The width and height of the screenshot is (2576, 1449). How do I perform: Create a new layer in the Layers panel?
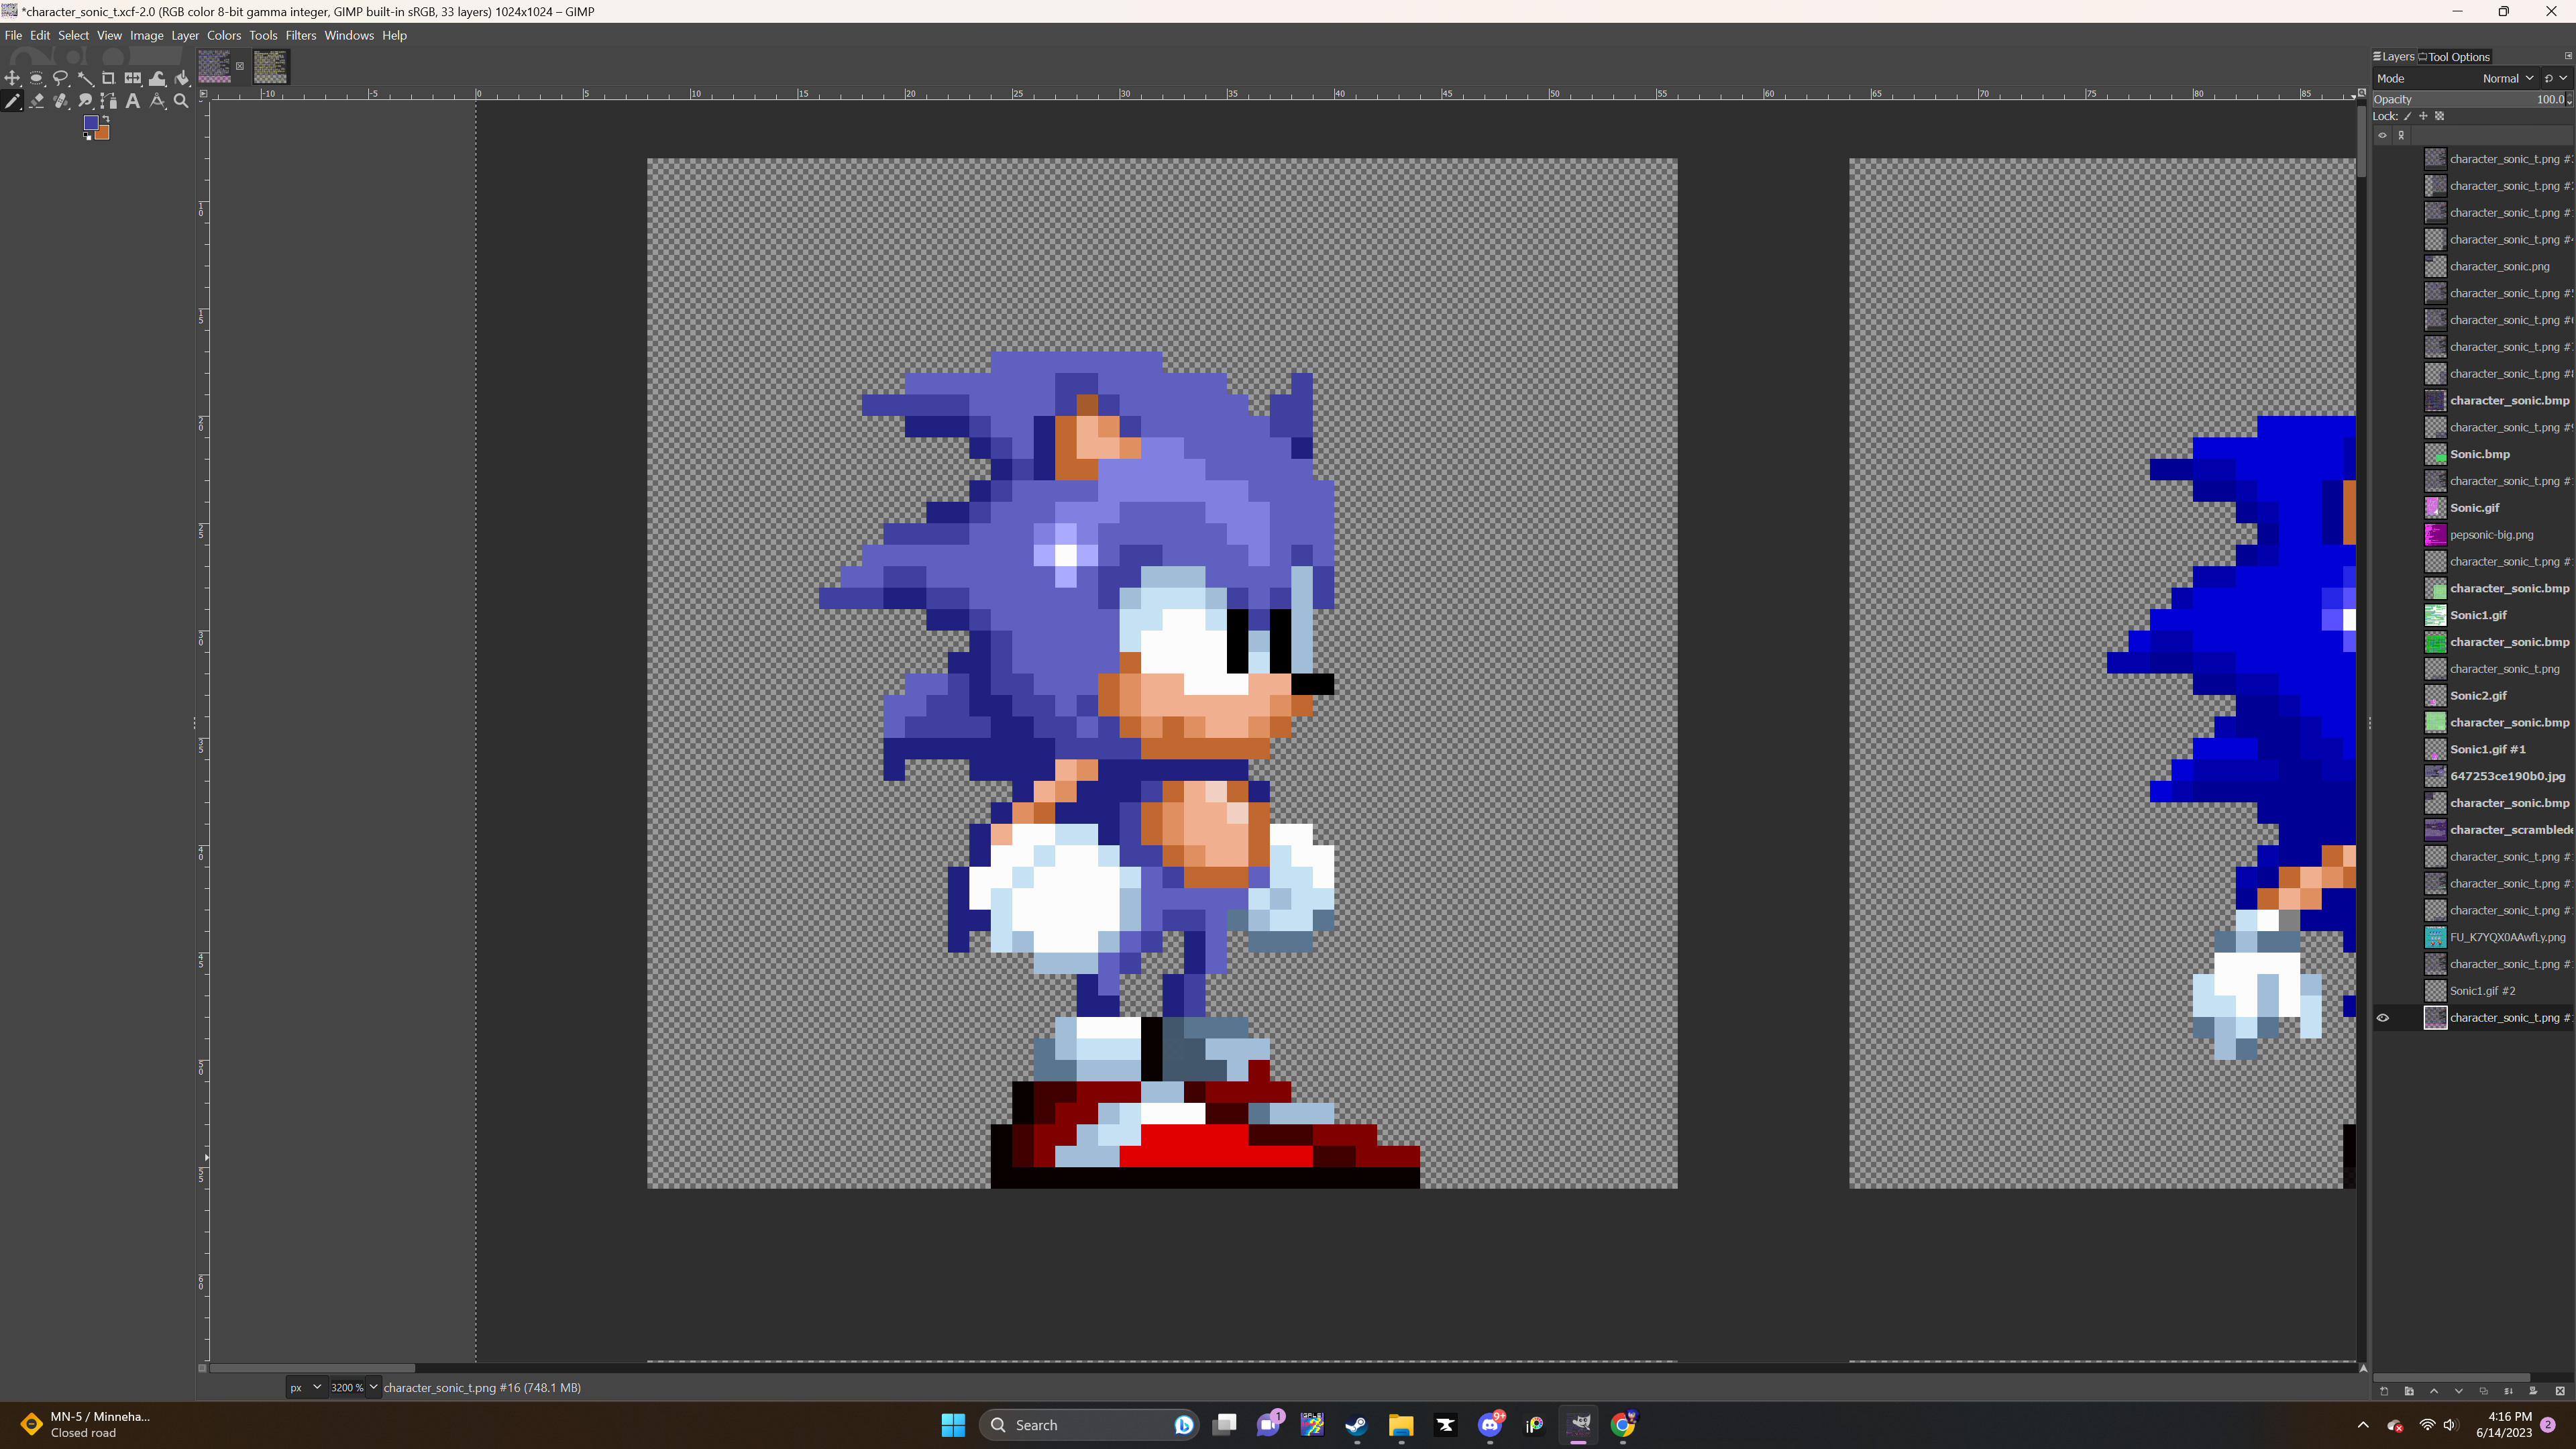[2384, 1391]
